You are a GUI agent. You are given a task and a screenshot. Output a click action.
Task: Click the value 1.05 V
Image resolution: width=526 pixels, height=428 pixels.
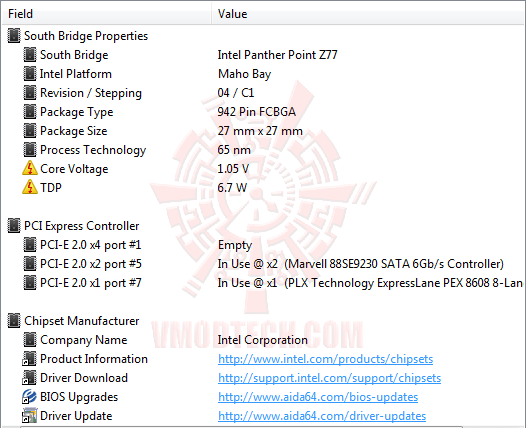(x=233, y=169)
